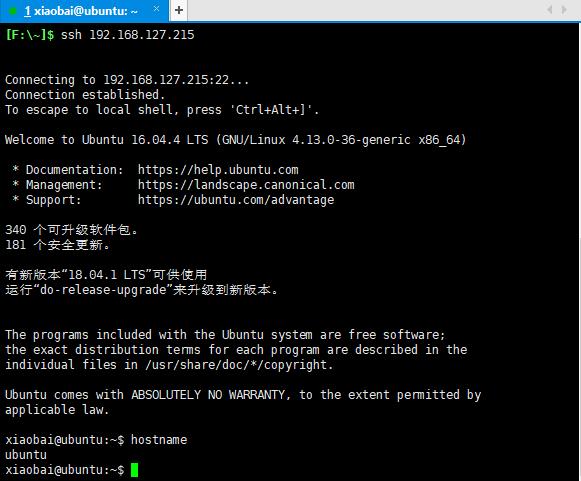Open the https://ubuntu.com/advantage support link
This screenshot has height=481, width=581.
click(x=236, y=200)
